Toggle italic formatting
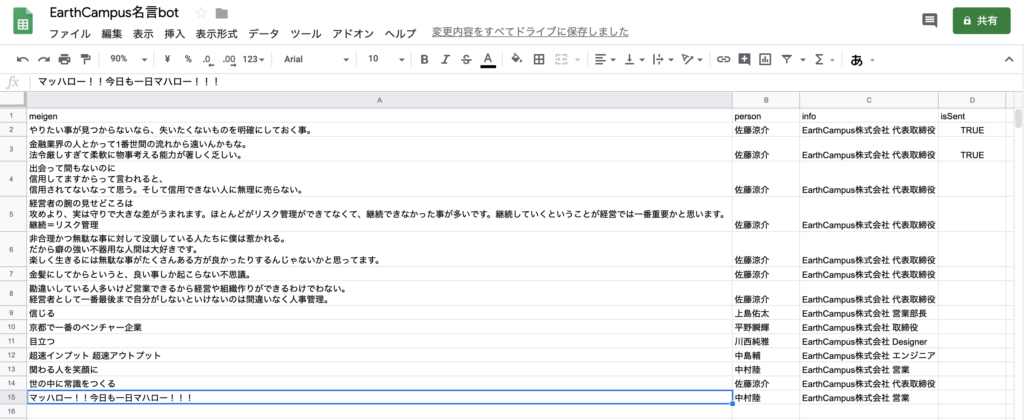The width and height of the screenshot is (1024, 420). click(445, 59)
